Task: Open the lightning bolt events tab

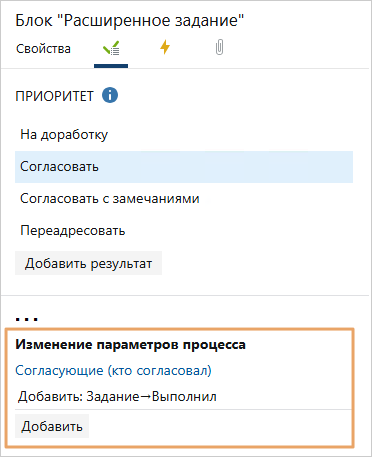Action: [165, 47]
